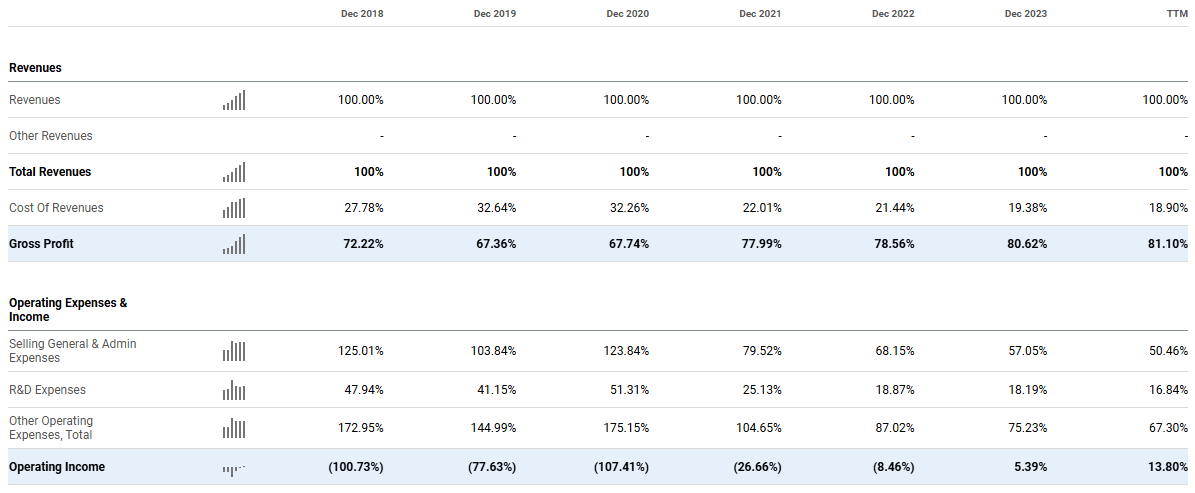Click the Dec 2021 column header
1195x493 pixels.
(760, 14)
